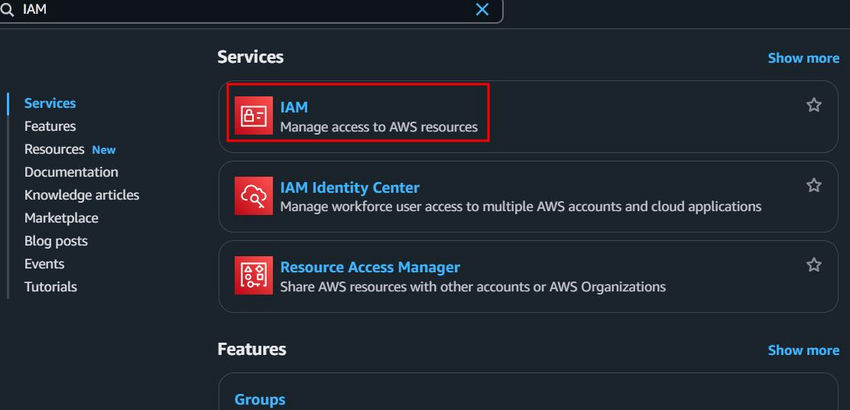Go to Documentation results

pos(71,172)
